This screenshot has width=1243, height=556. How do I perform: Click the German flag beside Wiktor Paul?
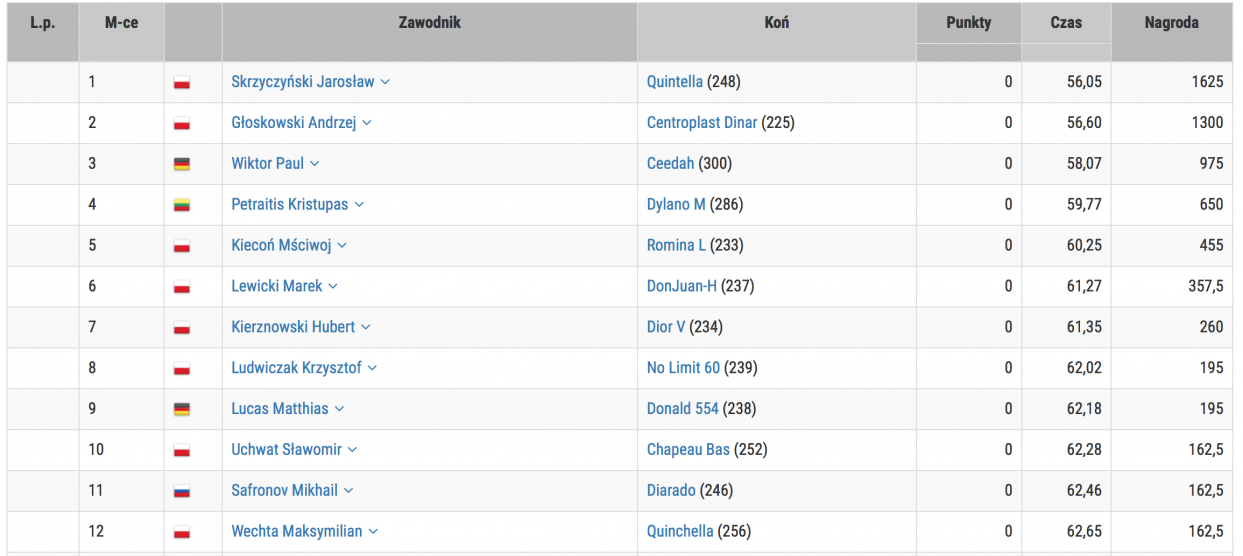point(182,164)
